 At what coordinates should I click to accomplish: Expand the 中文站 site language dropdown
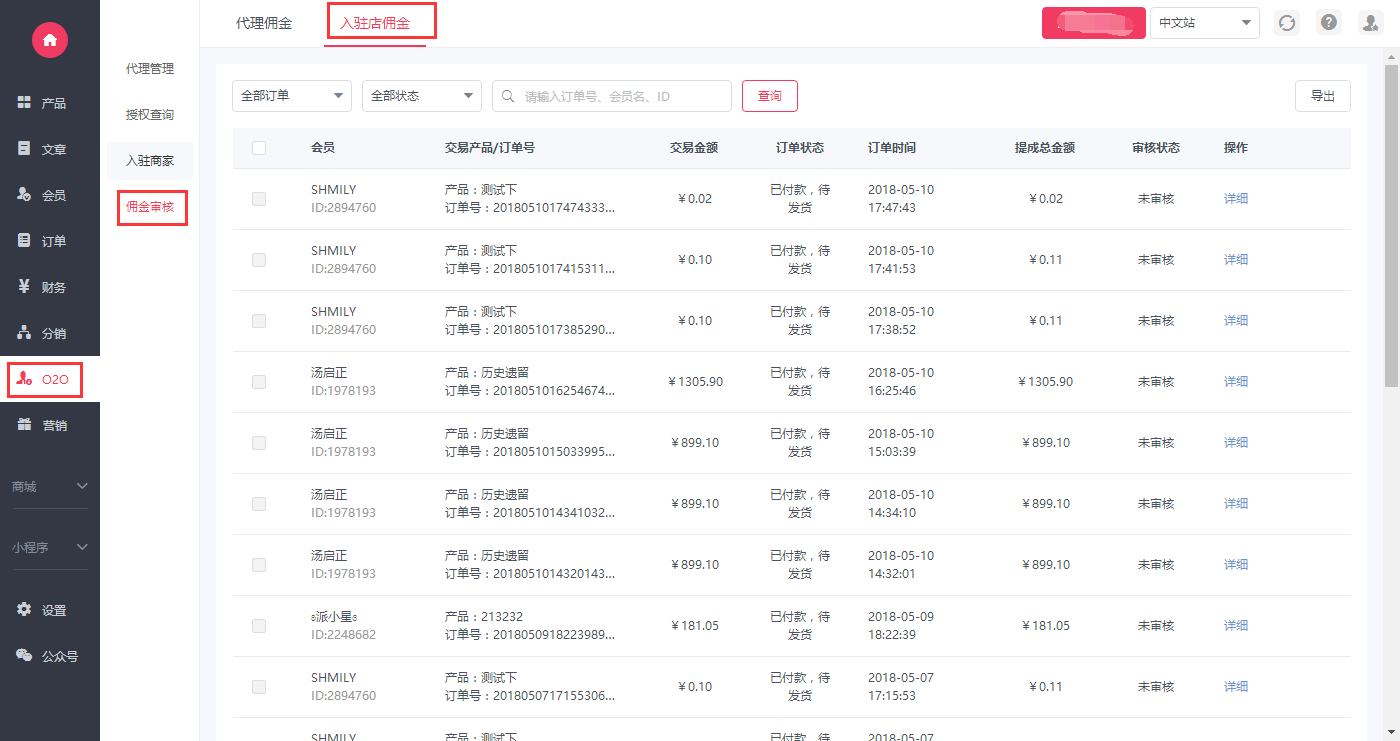pos(1204,23)
